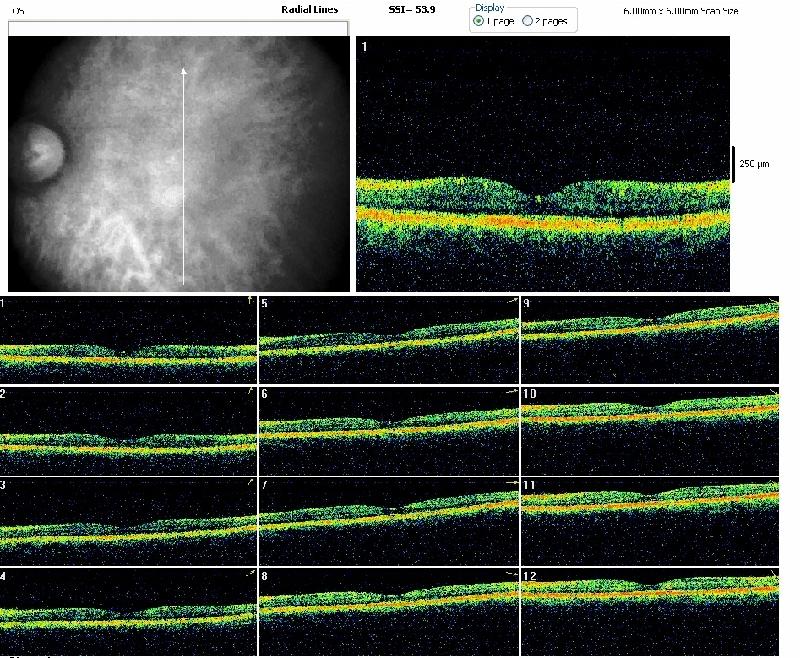
Task: Show radial scan thumbnail number 5
Action: 388,339
